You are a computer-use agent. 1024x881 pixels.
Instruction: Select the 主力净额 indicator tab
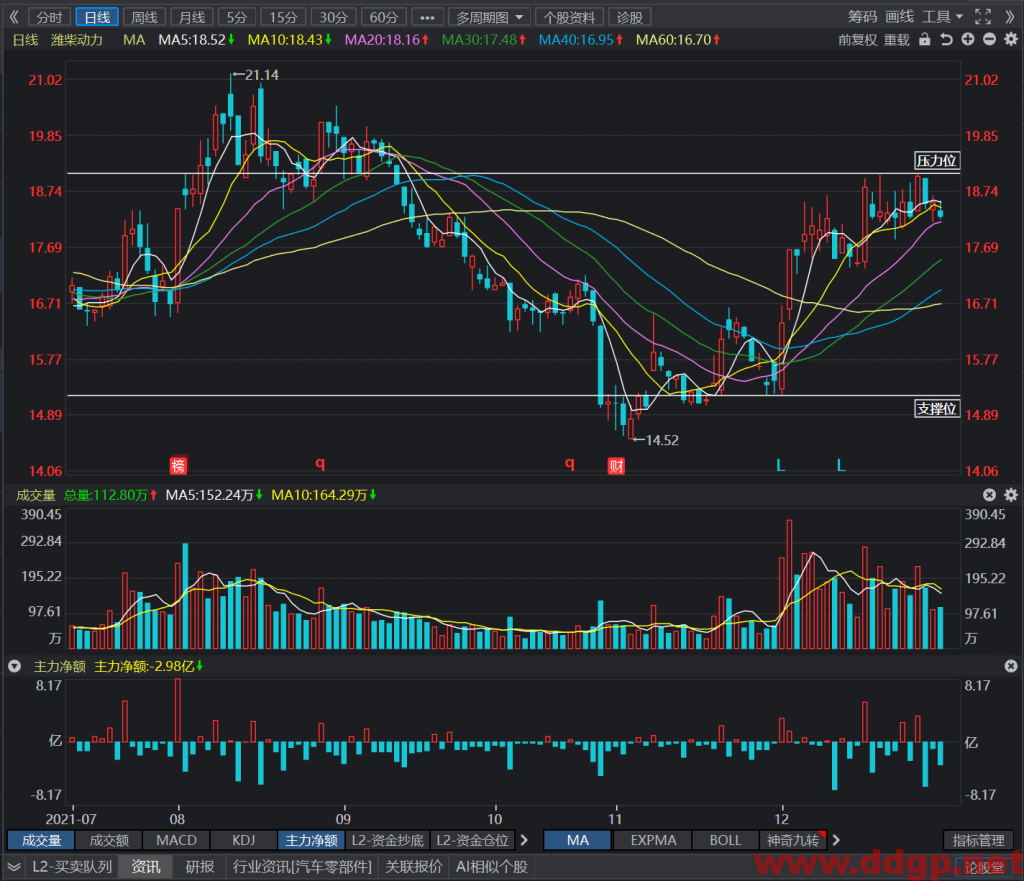tap(312, 840)
